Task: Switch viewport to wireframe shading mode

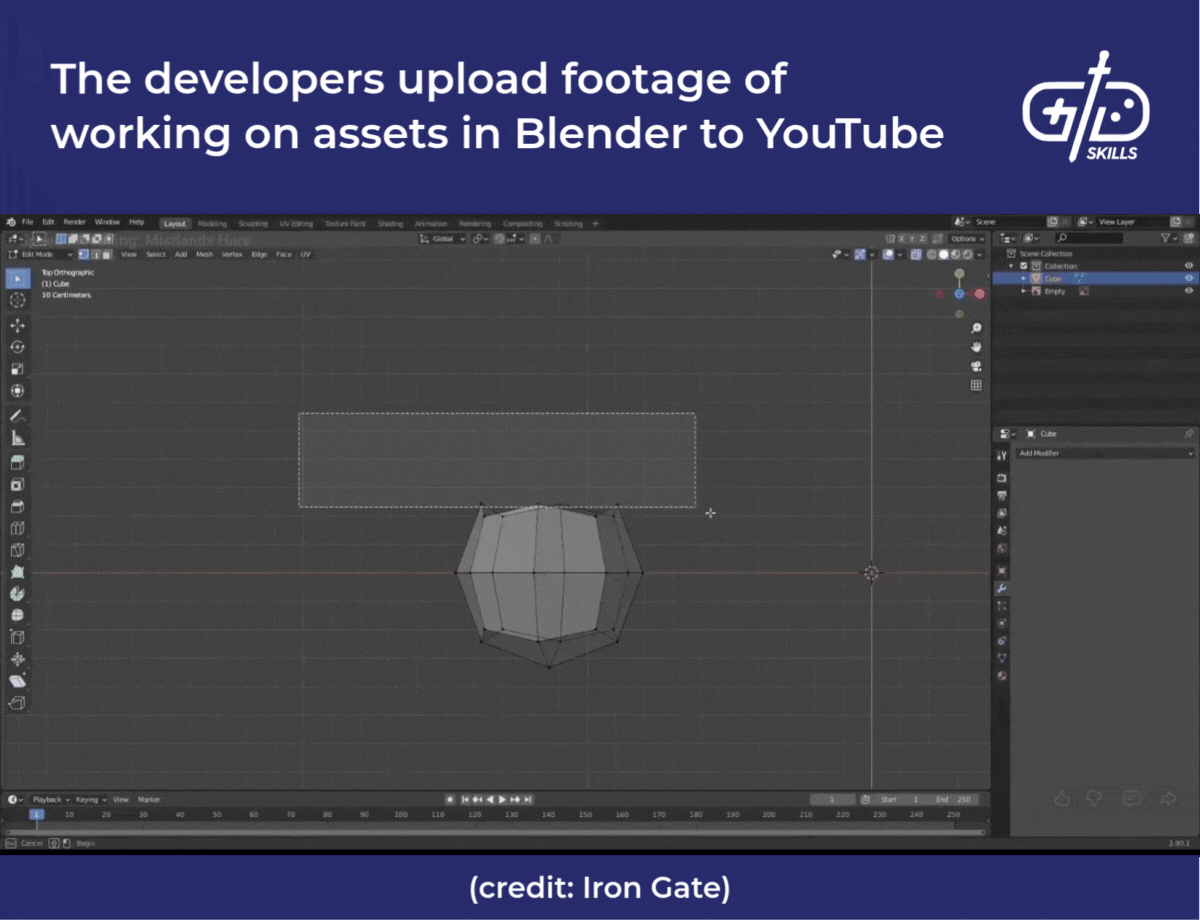Action: click(931, 255)
